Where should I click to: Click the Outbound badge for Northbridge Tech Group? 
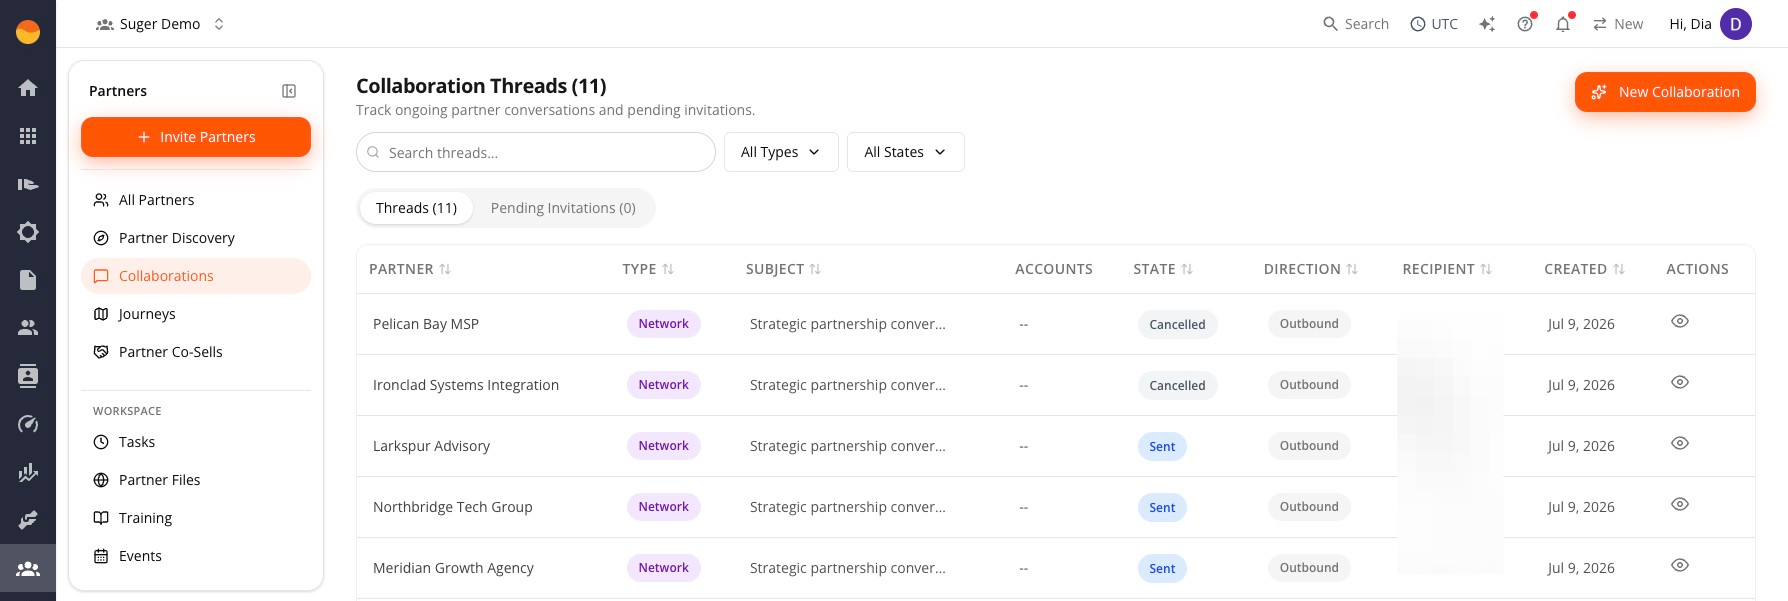tap(1309, 507)
